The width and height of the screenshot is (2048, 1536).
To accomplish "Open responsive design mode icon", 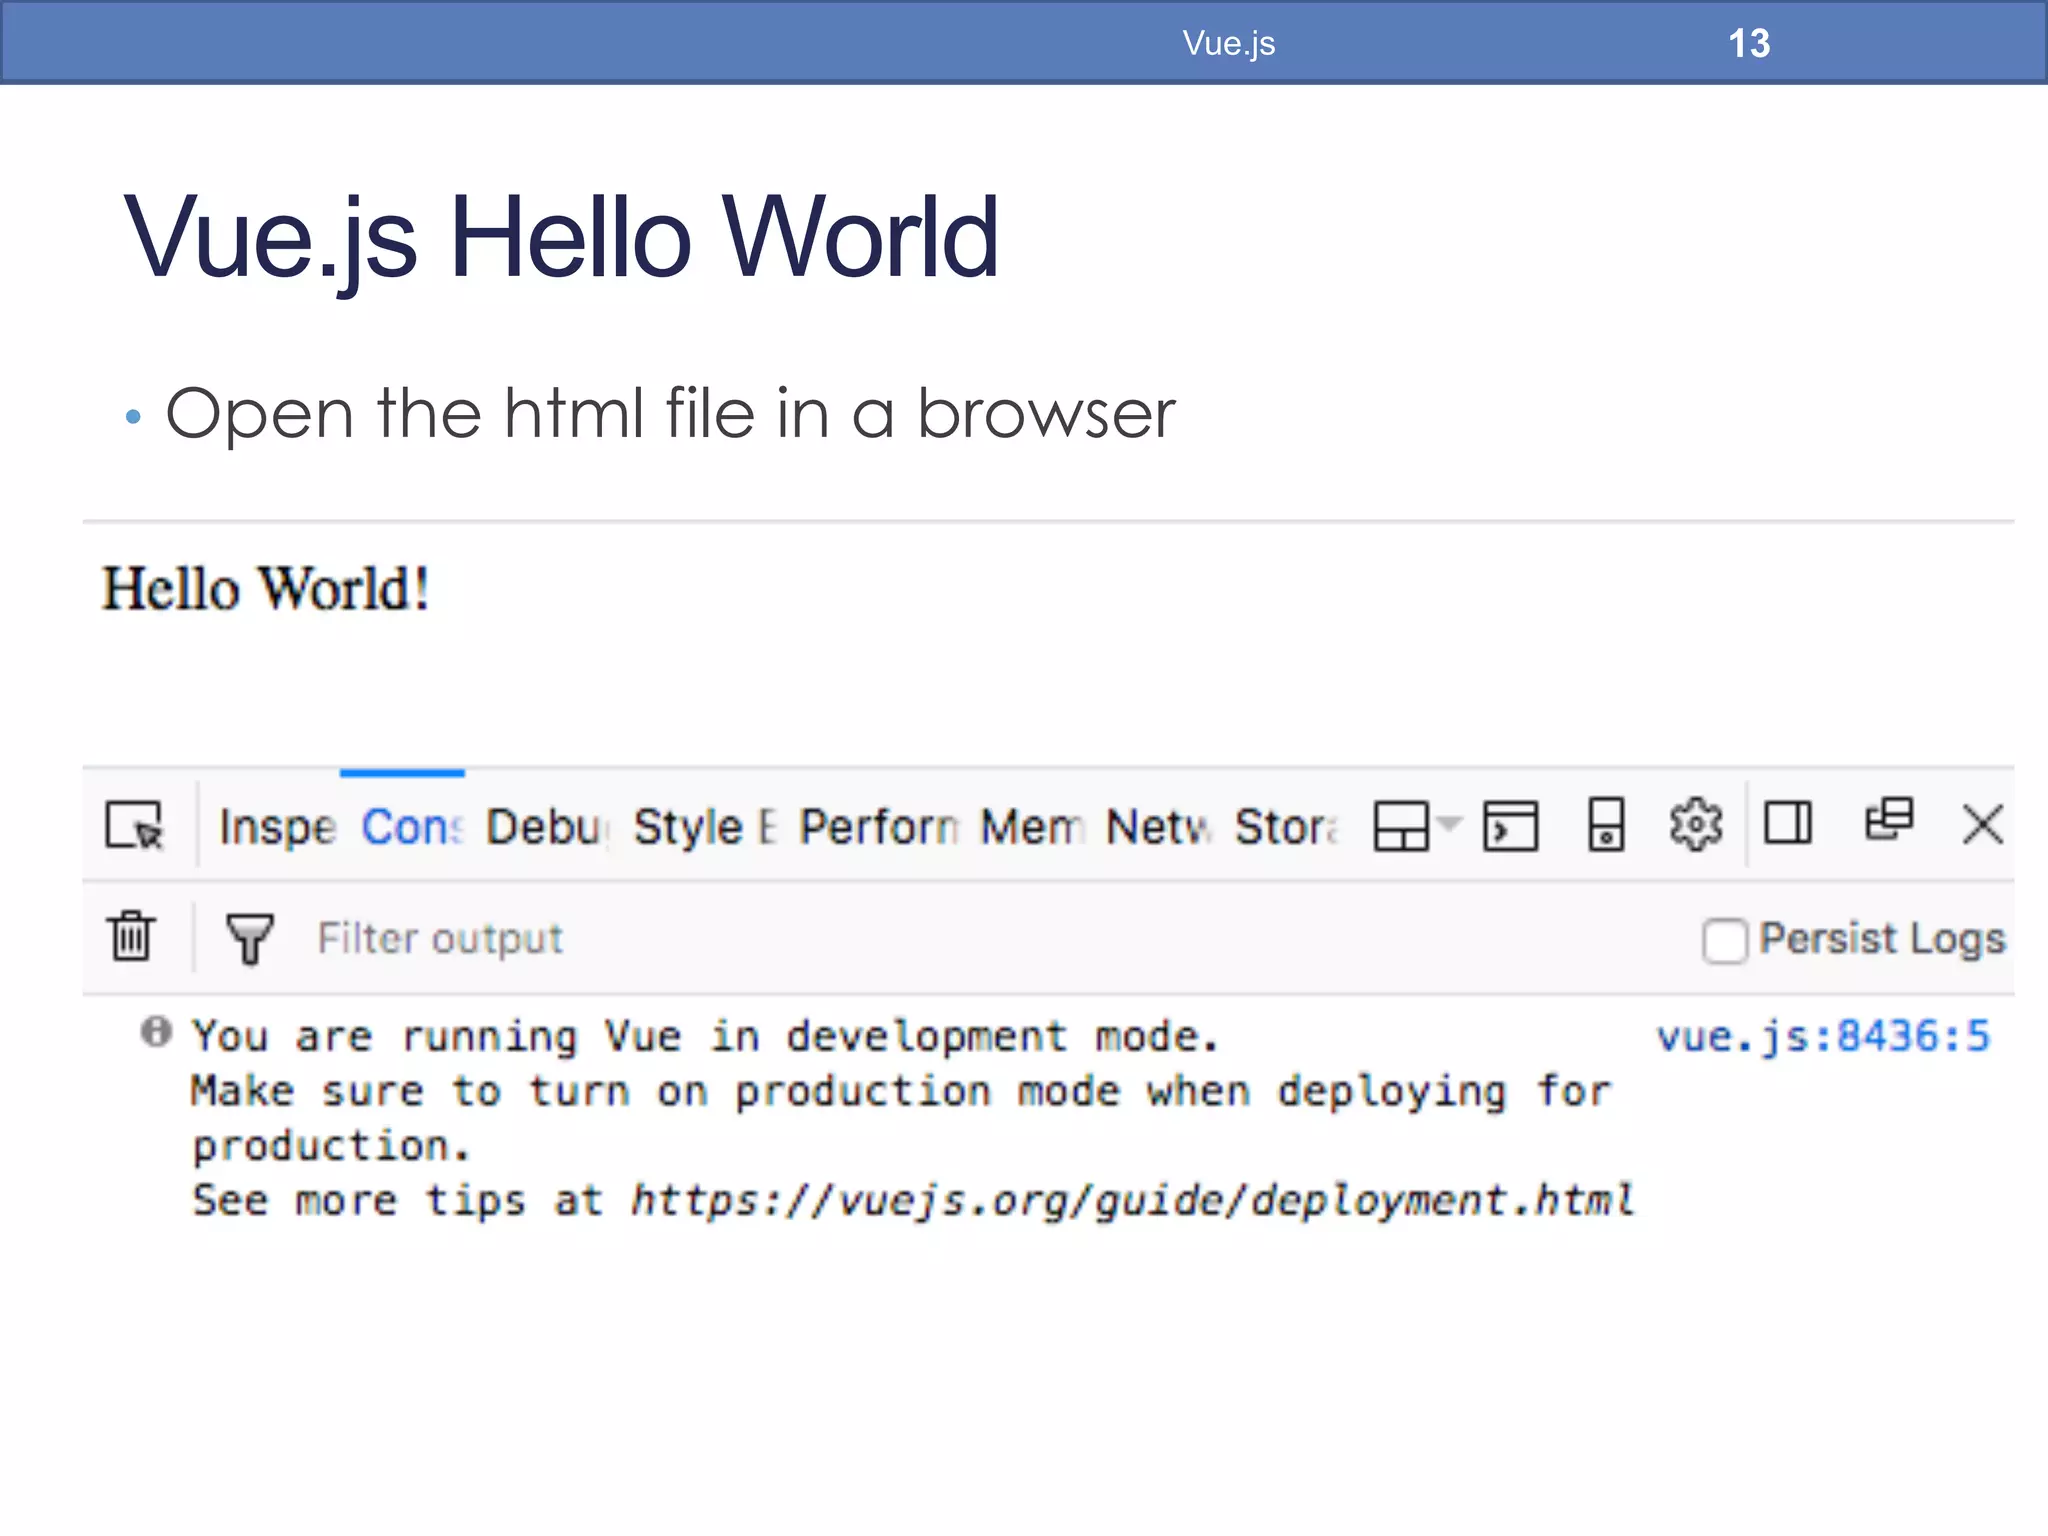I will coord(1606,825).
